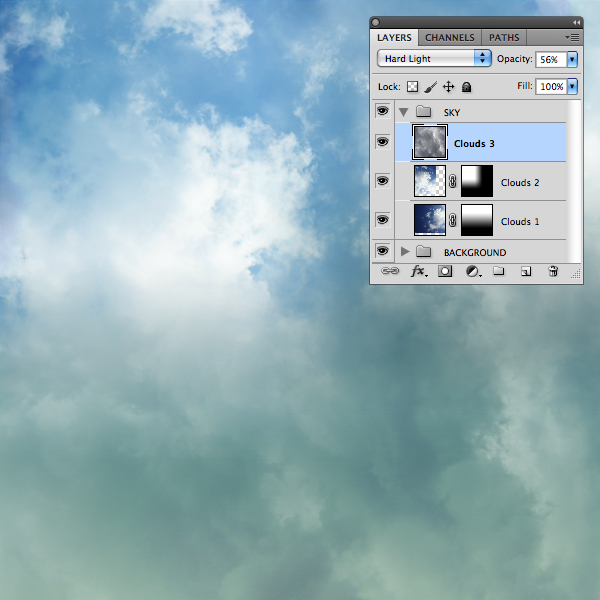The image size is (600, 600).
Task: Hide the Clouds 3 layer
Action: (382, 142)
